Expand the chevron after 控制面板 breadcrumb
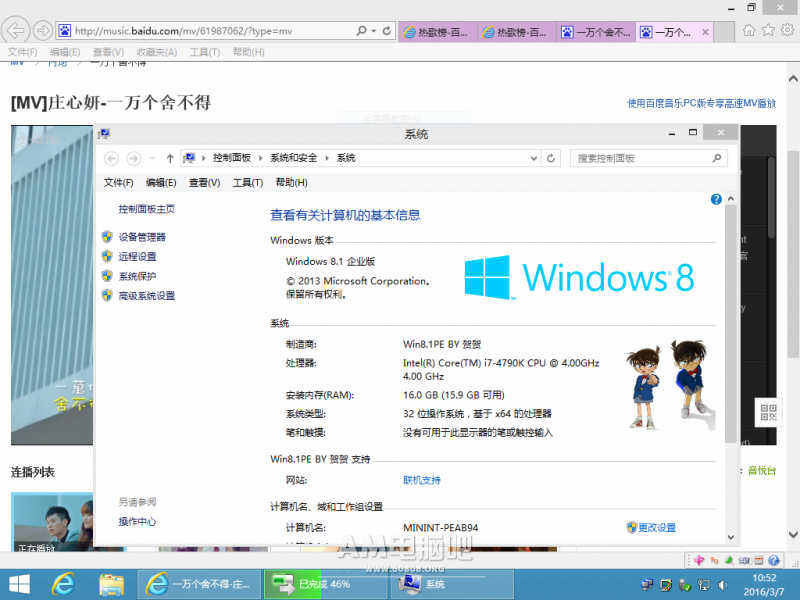Screen dimensions: 800x600 click(261, 158)
